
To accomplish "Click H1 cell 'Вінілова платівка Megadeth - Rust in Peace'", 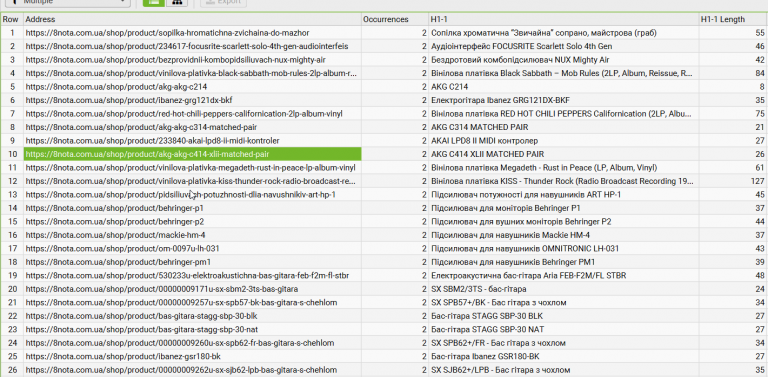I will click(x=563, y=167).
